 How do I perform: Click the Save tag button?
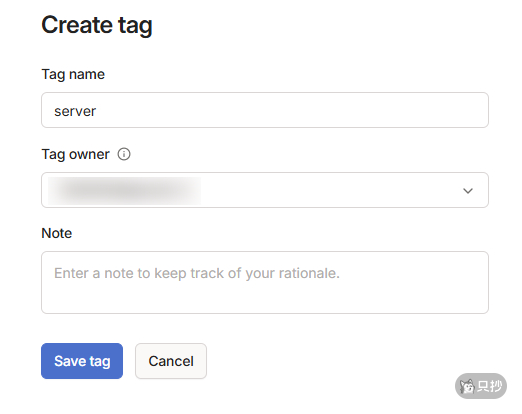(x=82, y=361)
